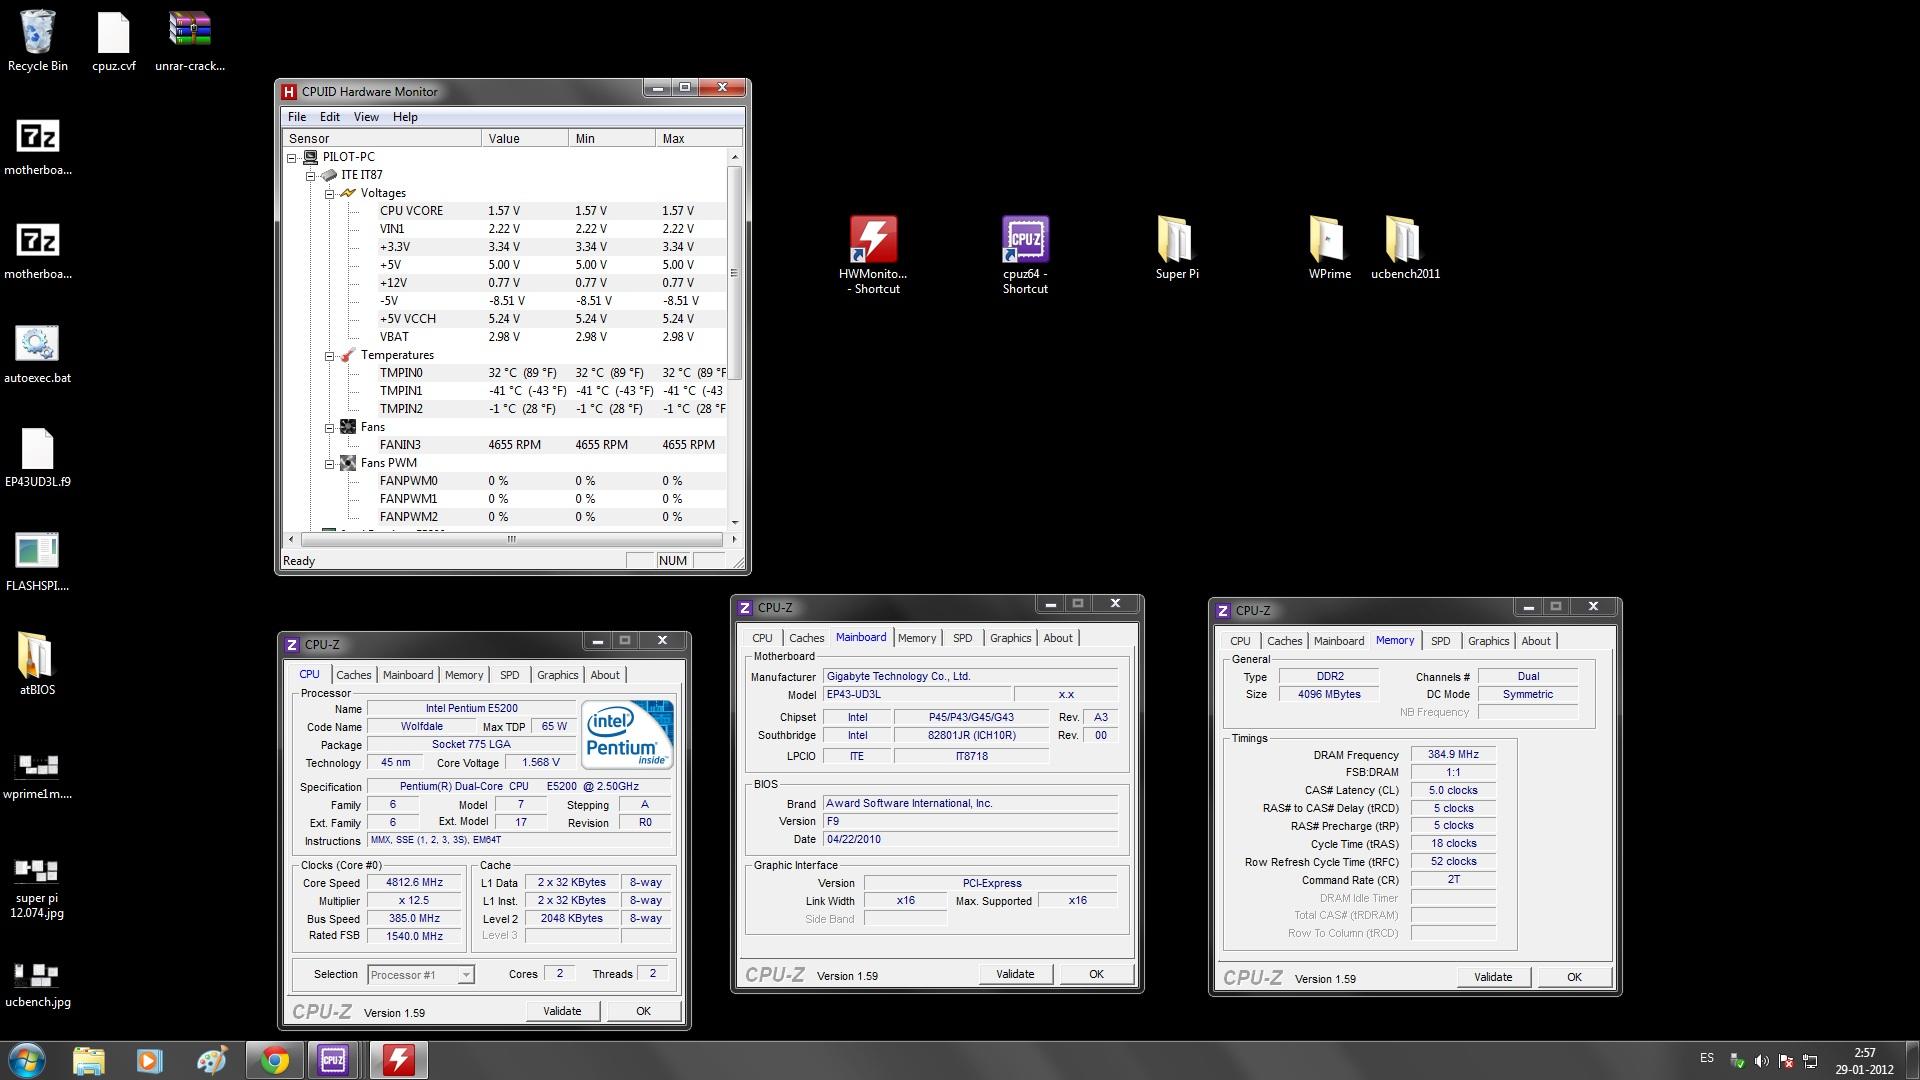Select the FLASHSPI desktop icon
The image size is (1920, 1080).
pos(38,562)
